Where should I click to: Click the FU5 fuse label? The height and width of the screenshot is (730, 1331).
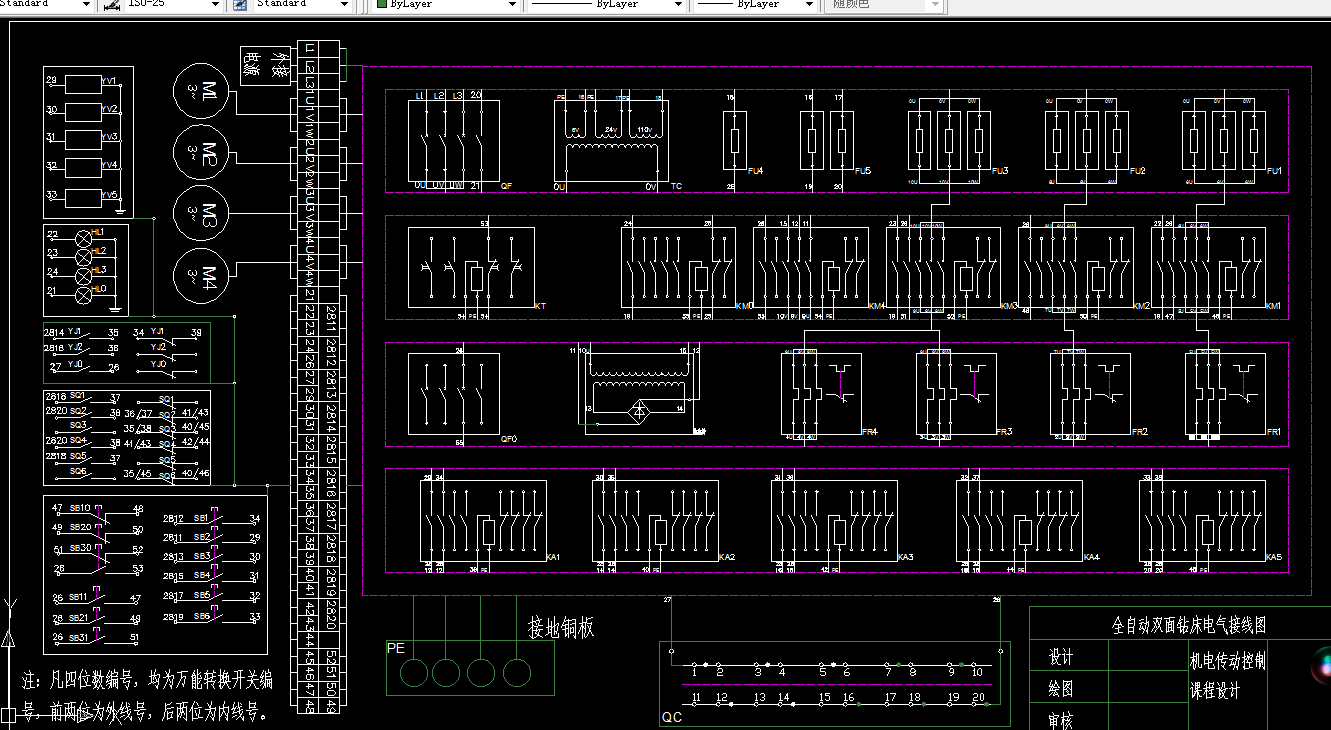pos(863,171)
